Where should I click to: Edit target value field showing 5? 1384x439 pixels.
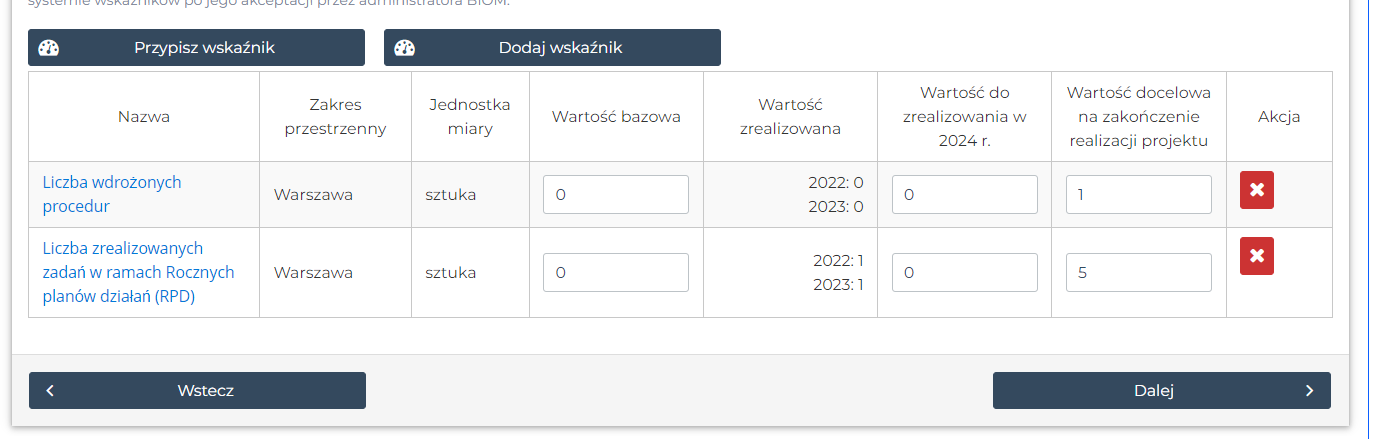tap(1138, 273)
